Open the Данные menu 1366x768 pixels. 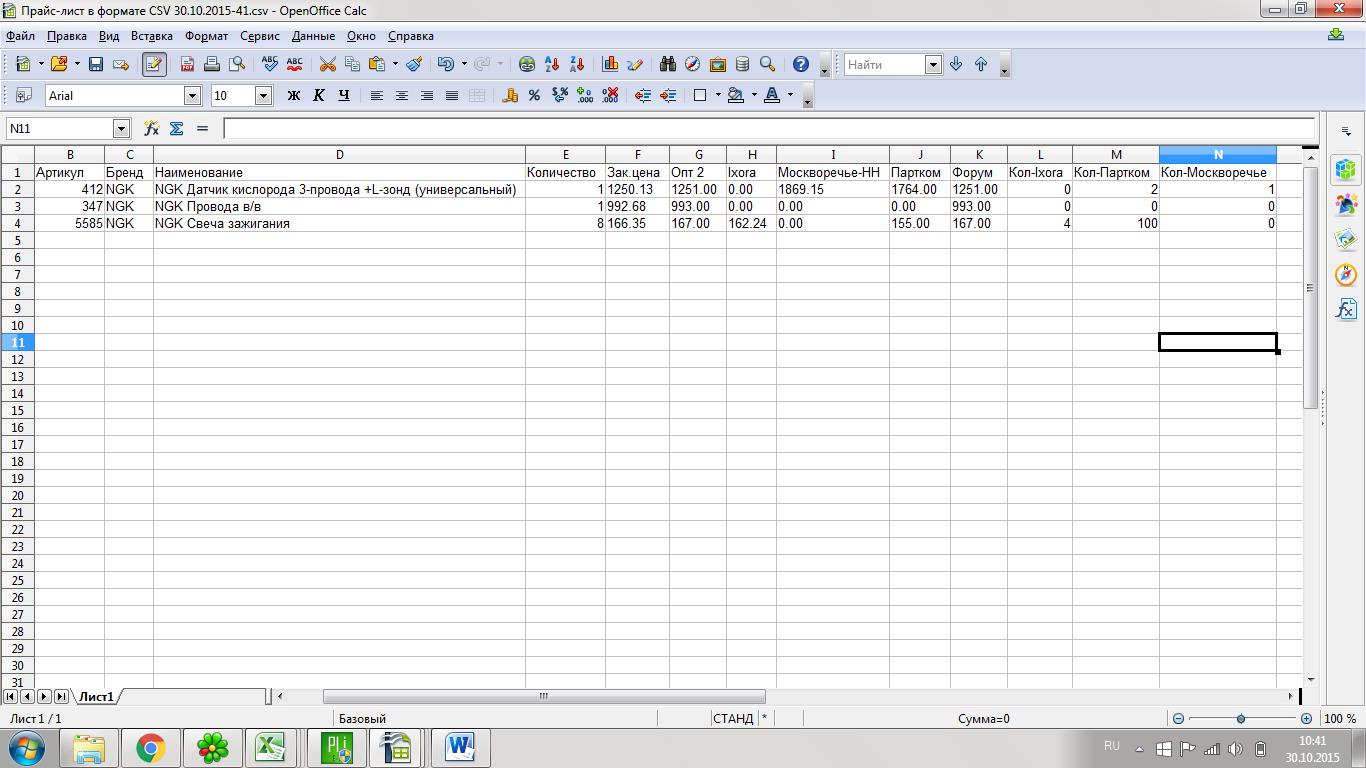(313, 36)
